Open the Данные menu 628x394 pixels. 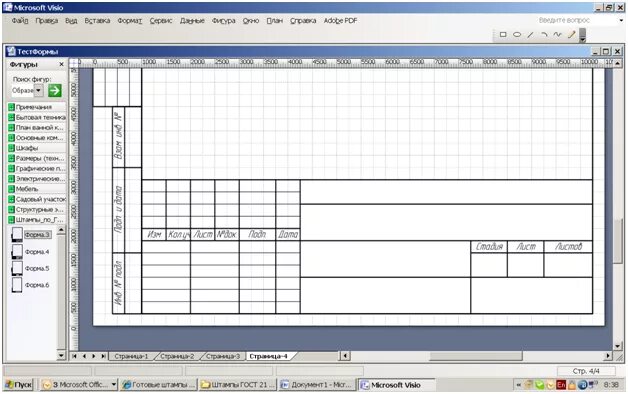192,20
